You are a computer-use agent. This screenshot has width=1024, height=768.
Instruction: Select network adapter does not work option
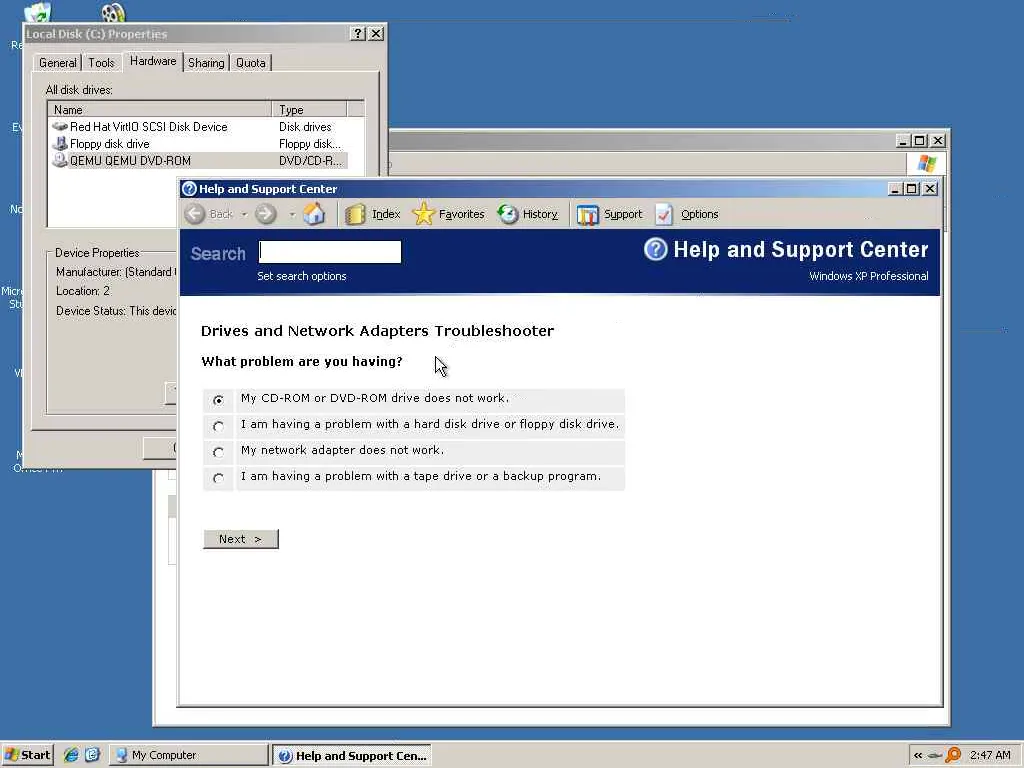[218, 452]
